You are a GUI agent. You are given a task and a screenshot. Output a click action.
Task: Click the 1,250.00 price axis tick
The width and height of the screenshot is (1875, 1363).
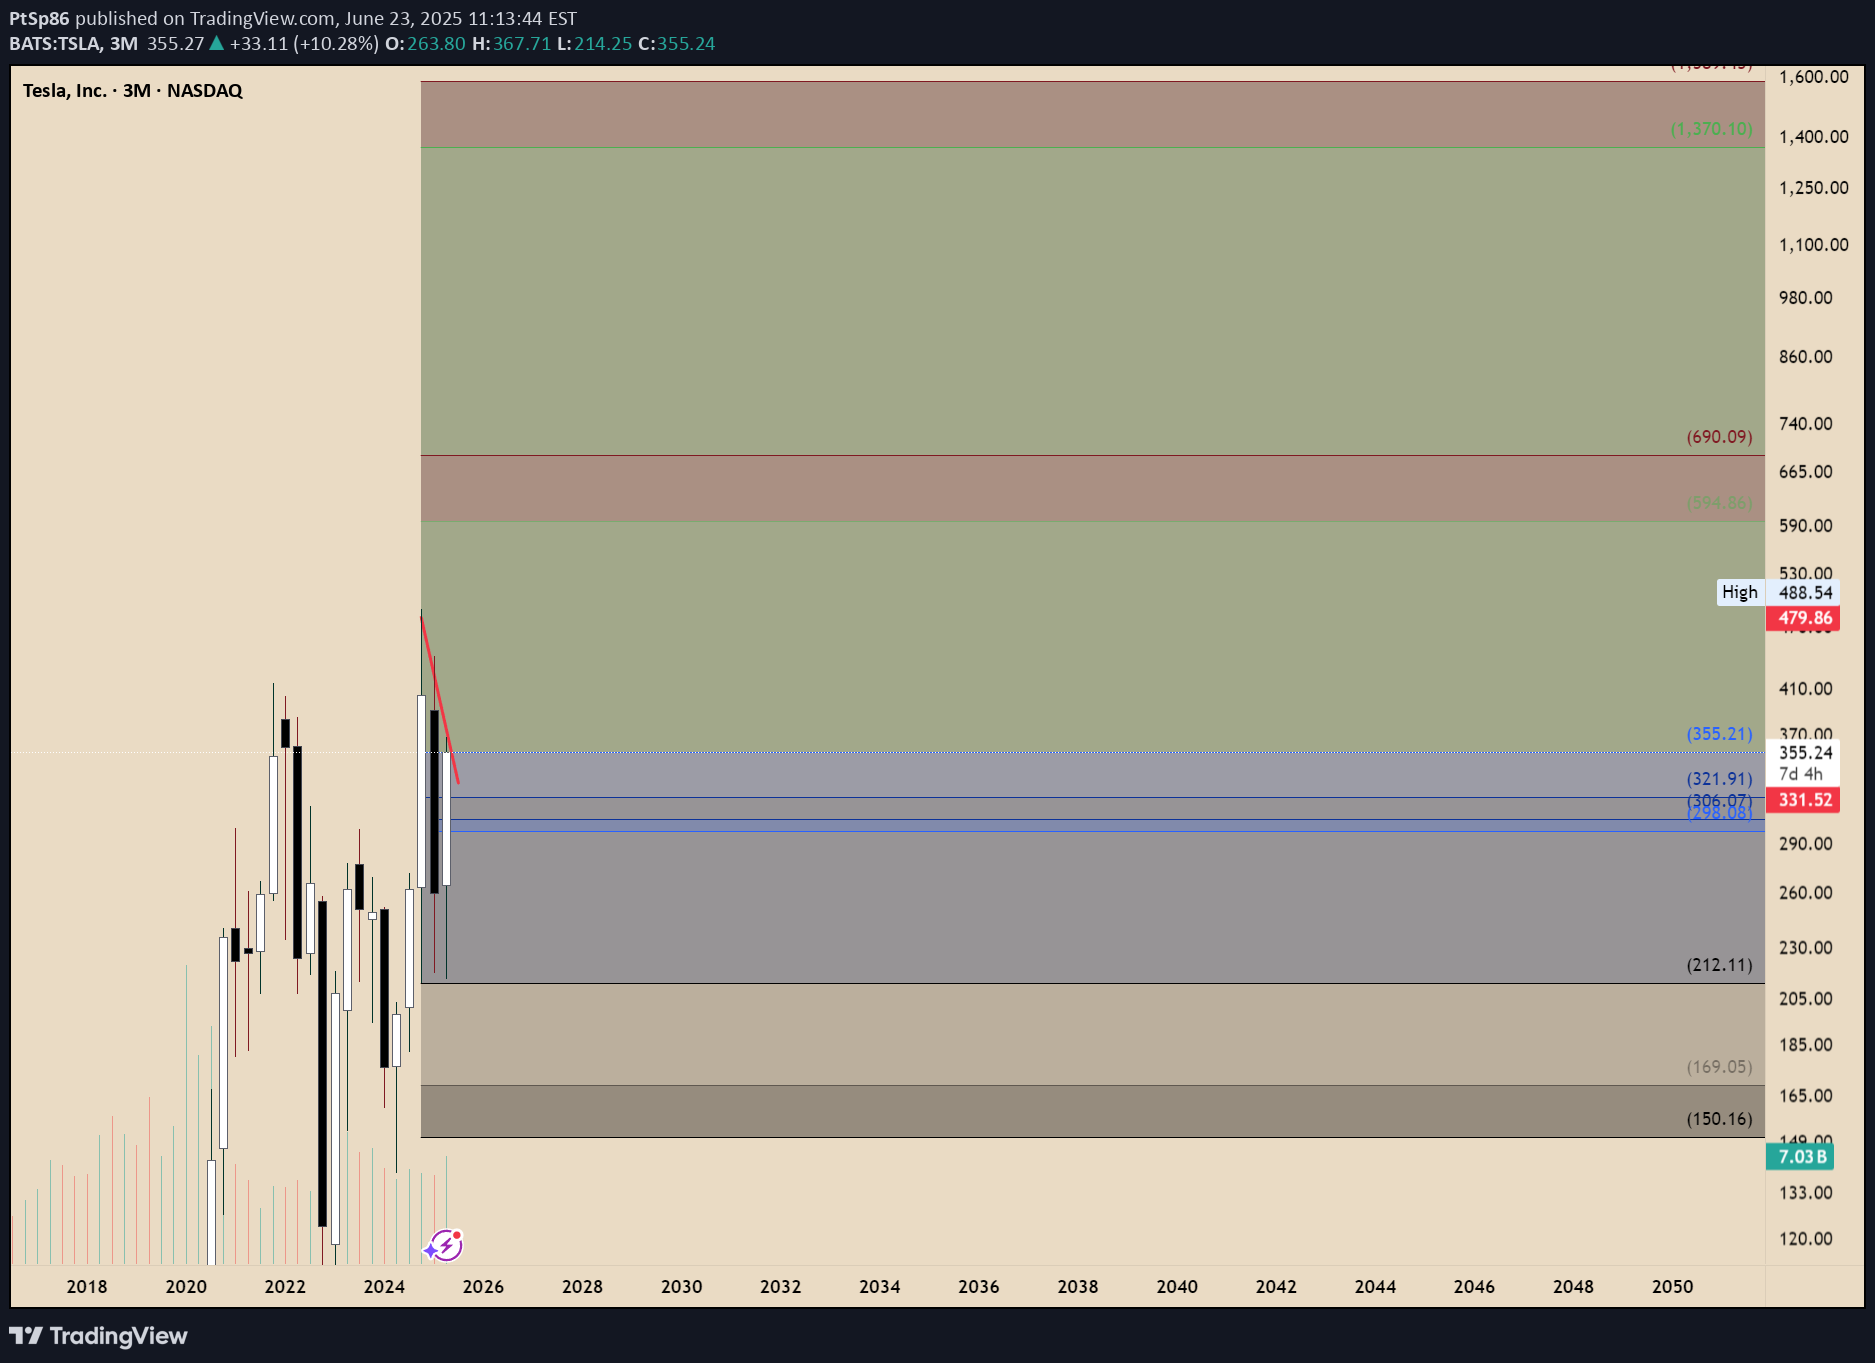(1813, 188)
